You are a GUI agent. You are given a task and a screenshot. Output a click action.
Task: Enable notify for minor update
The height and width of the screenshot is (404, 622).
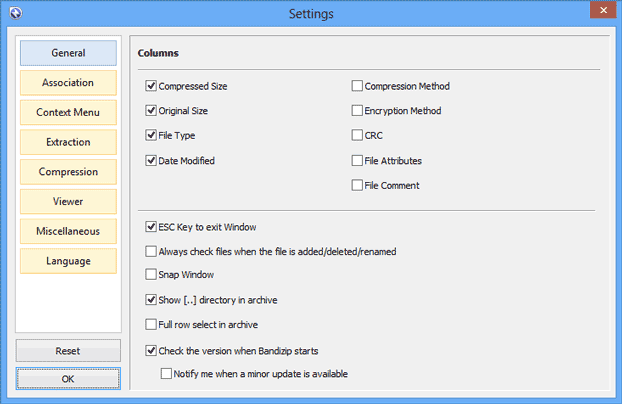click(x=166, y=374)
